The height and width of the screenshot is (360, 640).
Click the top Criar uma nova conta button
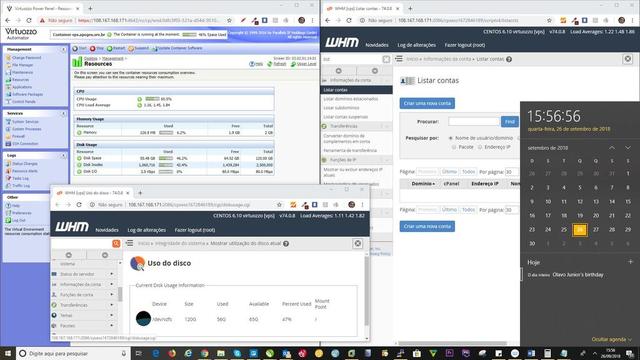[427, 103]
